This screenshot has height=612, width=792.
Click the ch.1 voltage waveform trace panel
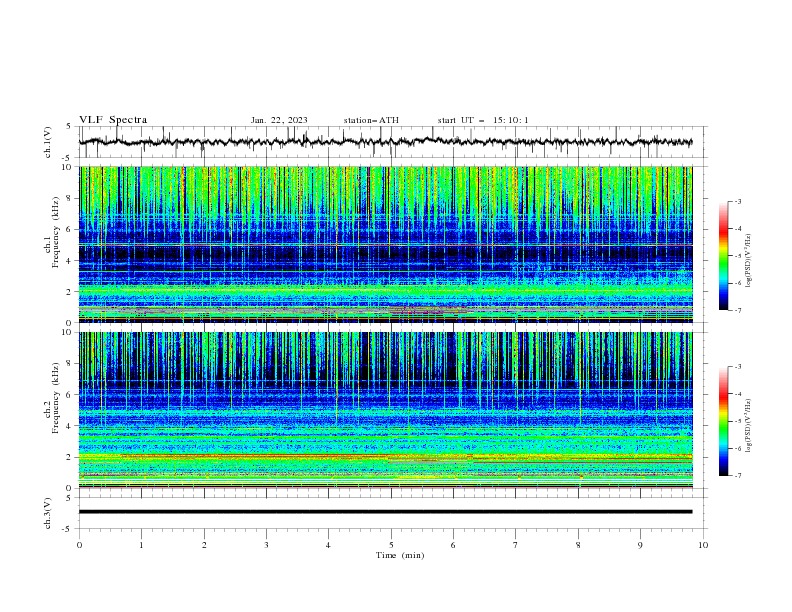(x=392, y=142)
